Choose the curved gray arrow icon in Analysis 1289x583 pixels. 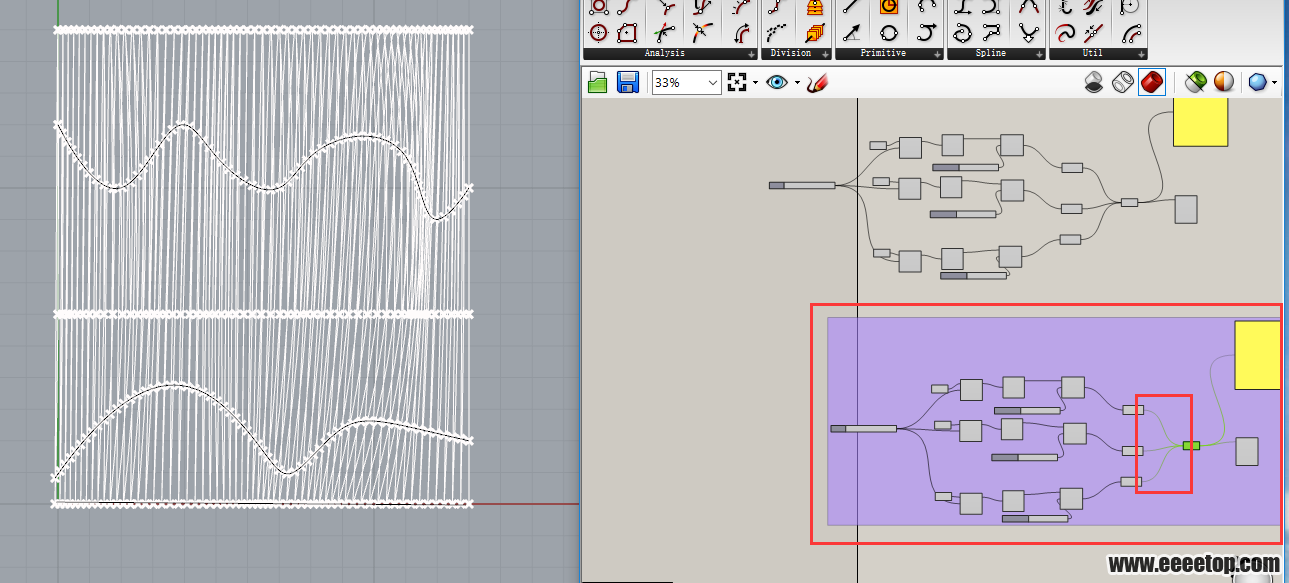pyautogui.click(x=741, y=33)
